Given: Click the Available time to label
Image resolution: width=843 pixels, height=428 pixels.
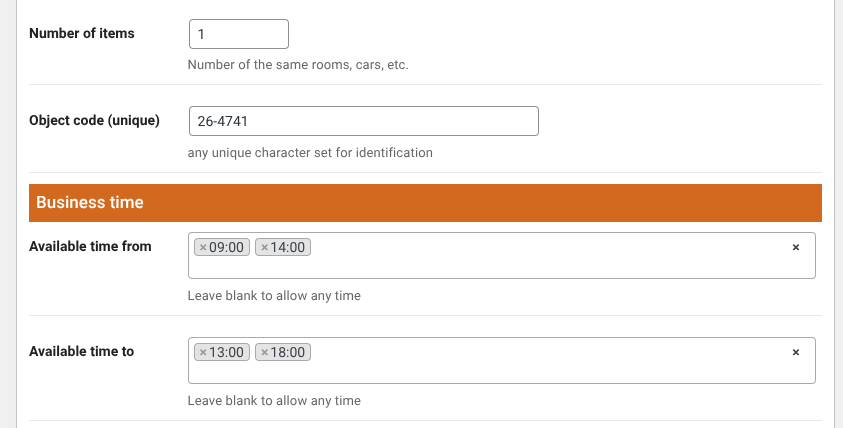Looking at the screenshot, I should click(82, 351).
